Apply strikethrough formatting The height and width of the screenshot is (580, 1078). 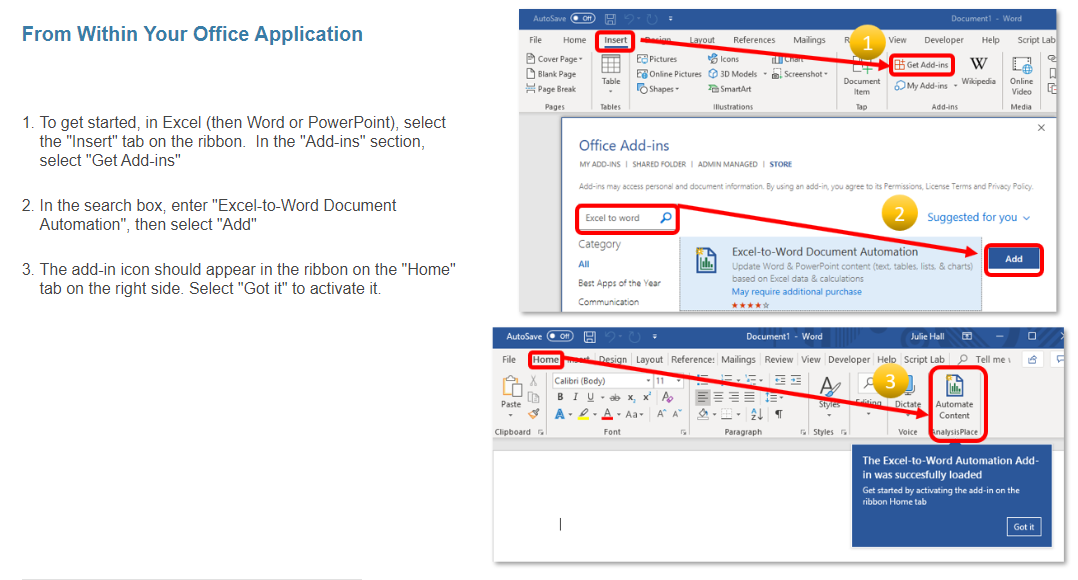pyautogui.click(x=615, y=397)
